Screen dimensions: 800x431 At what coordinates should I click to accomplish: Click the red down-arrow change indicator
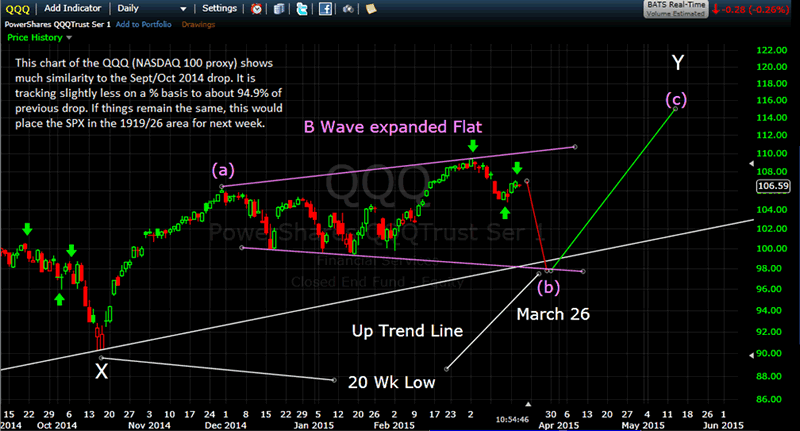[715, 9]
